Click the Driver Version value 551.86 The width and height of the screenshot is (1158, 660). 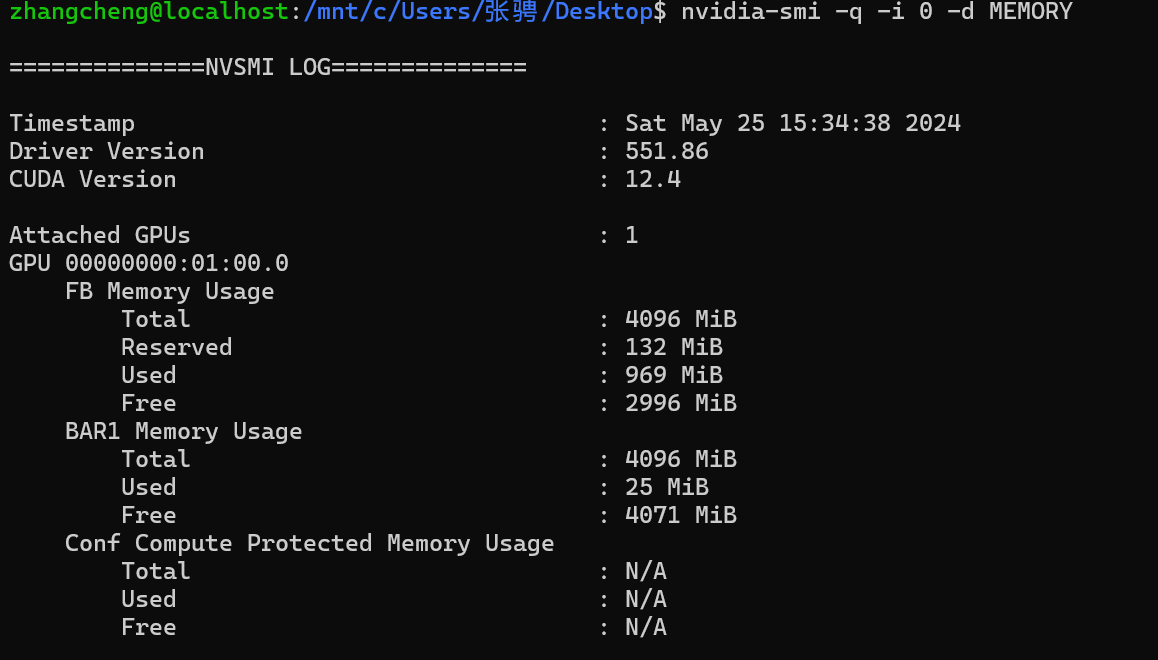click(x=667, y=152)
